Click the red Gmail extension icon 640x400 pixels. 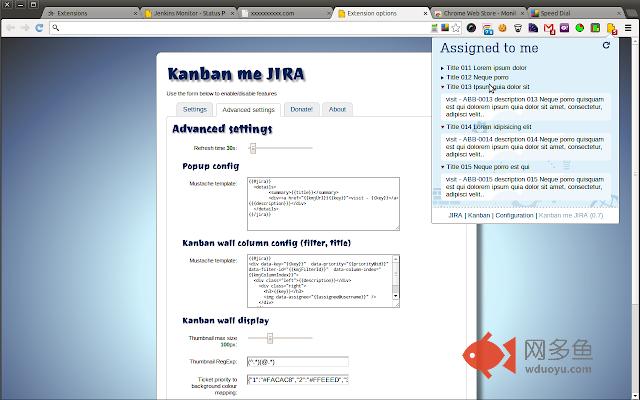[x=549, y=28]
